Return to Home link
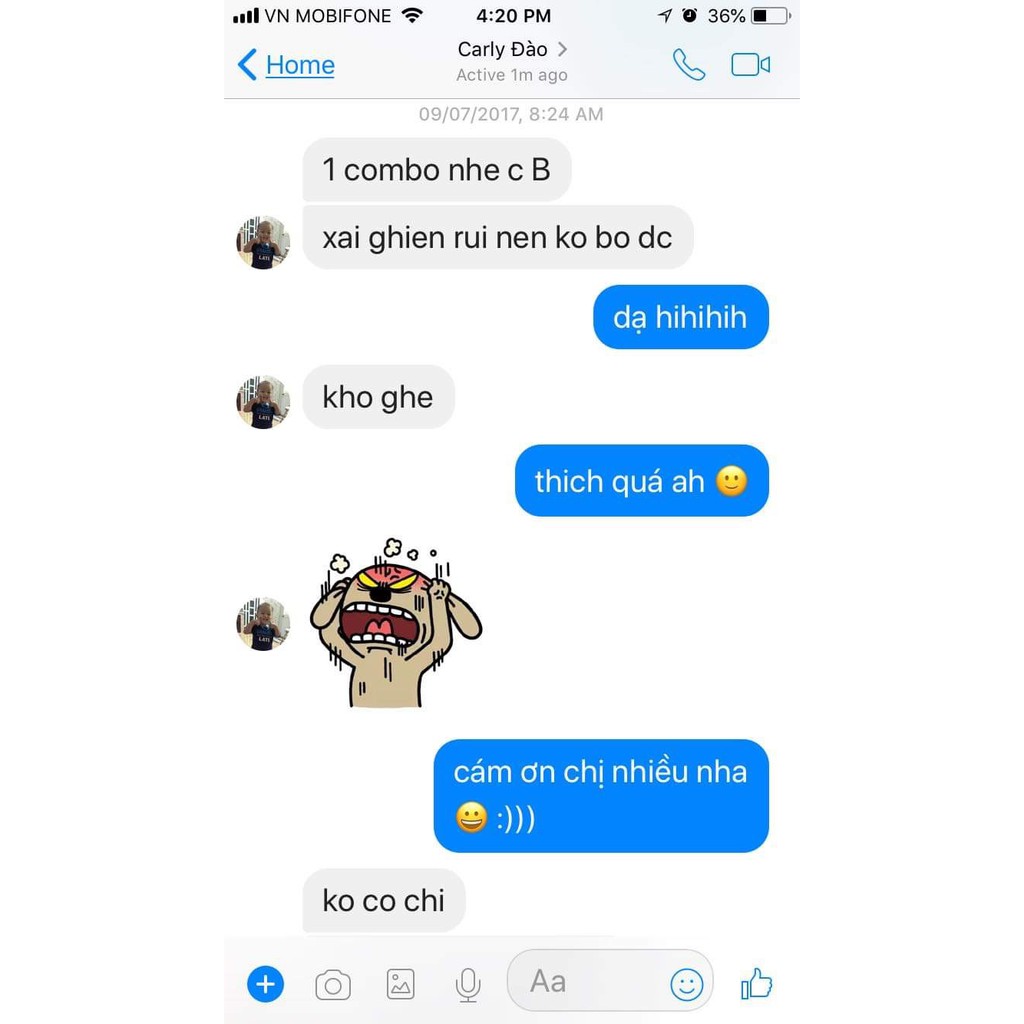This screenshot has width=1024, height=1024. (300, 65)
